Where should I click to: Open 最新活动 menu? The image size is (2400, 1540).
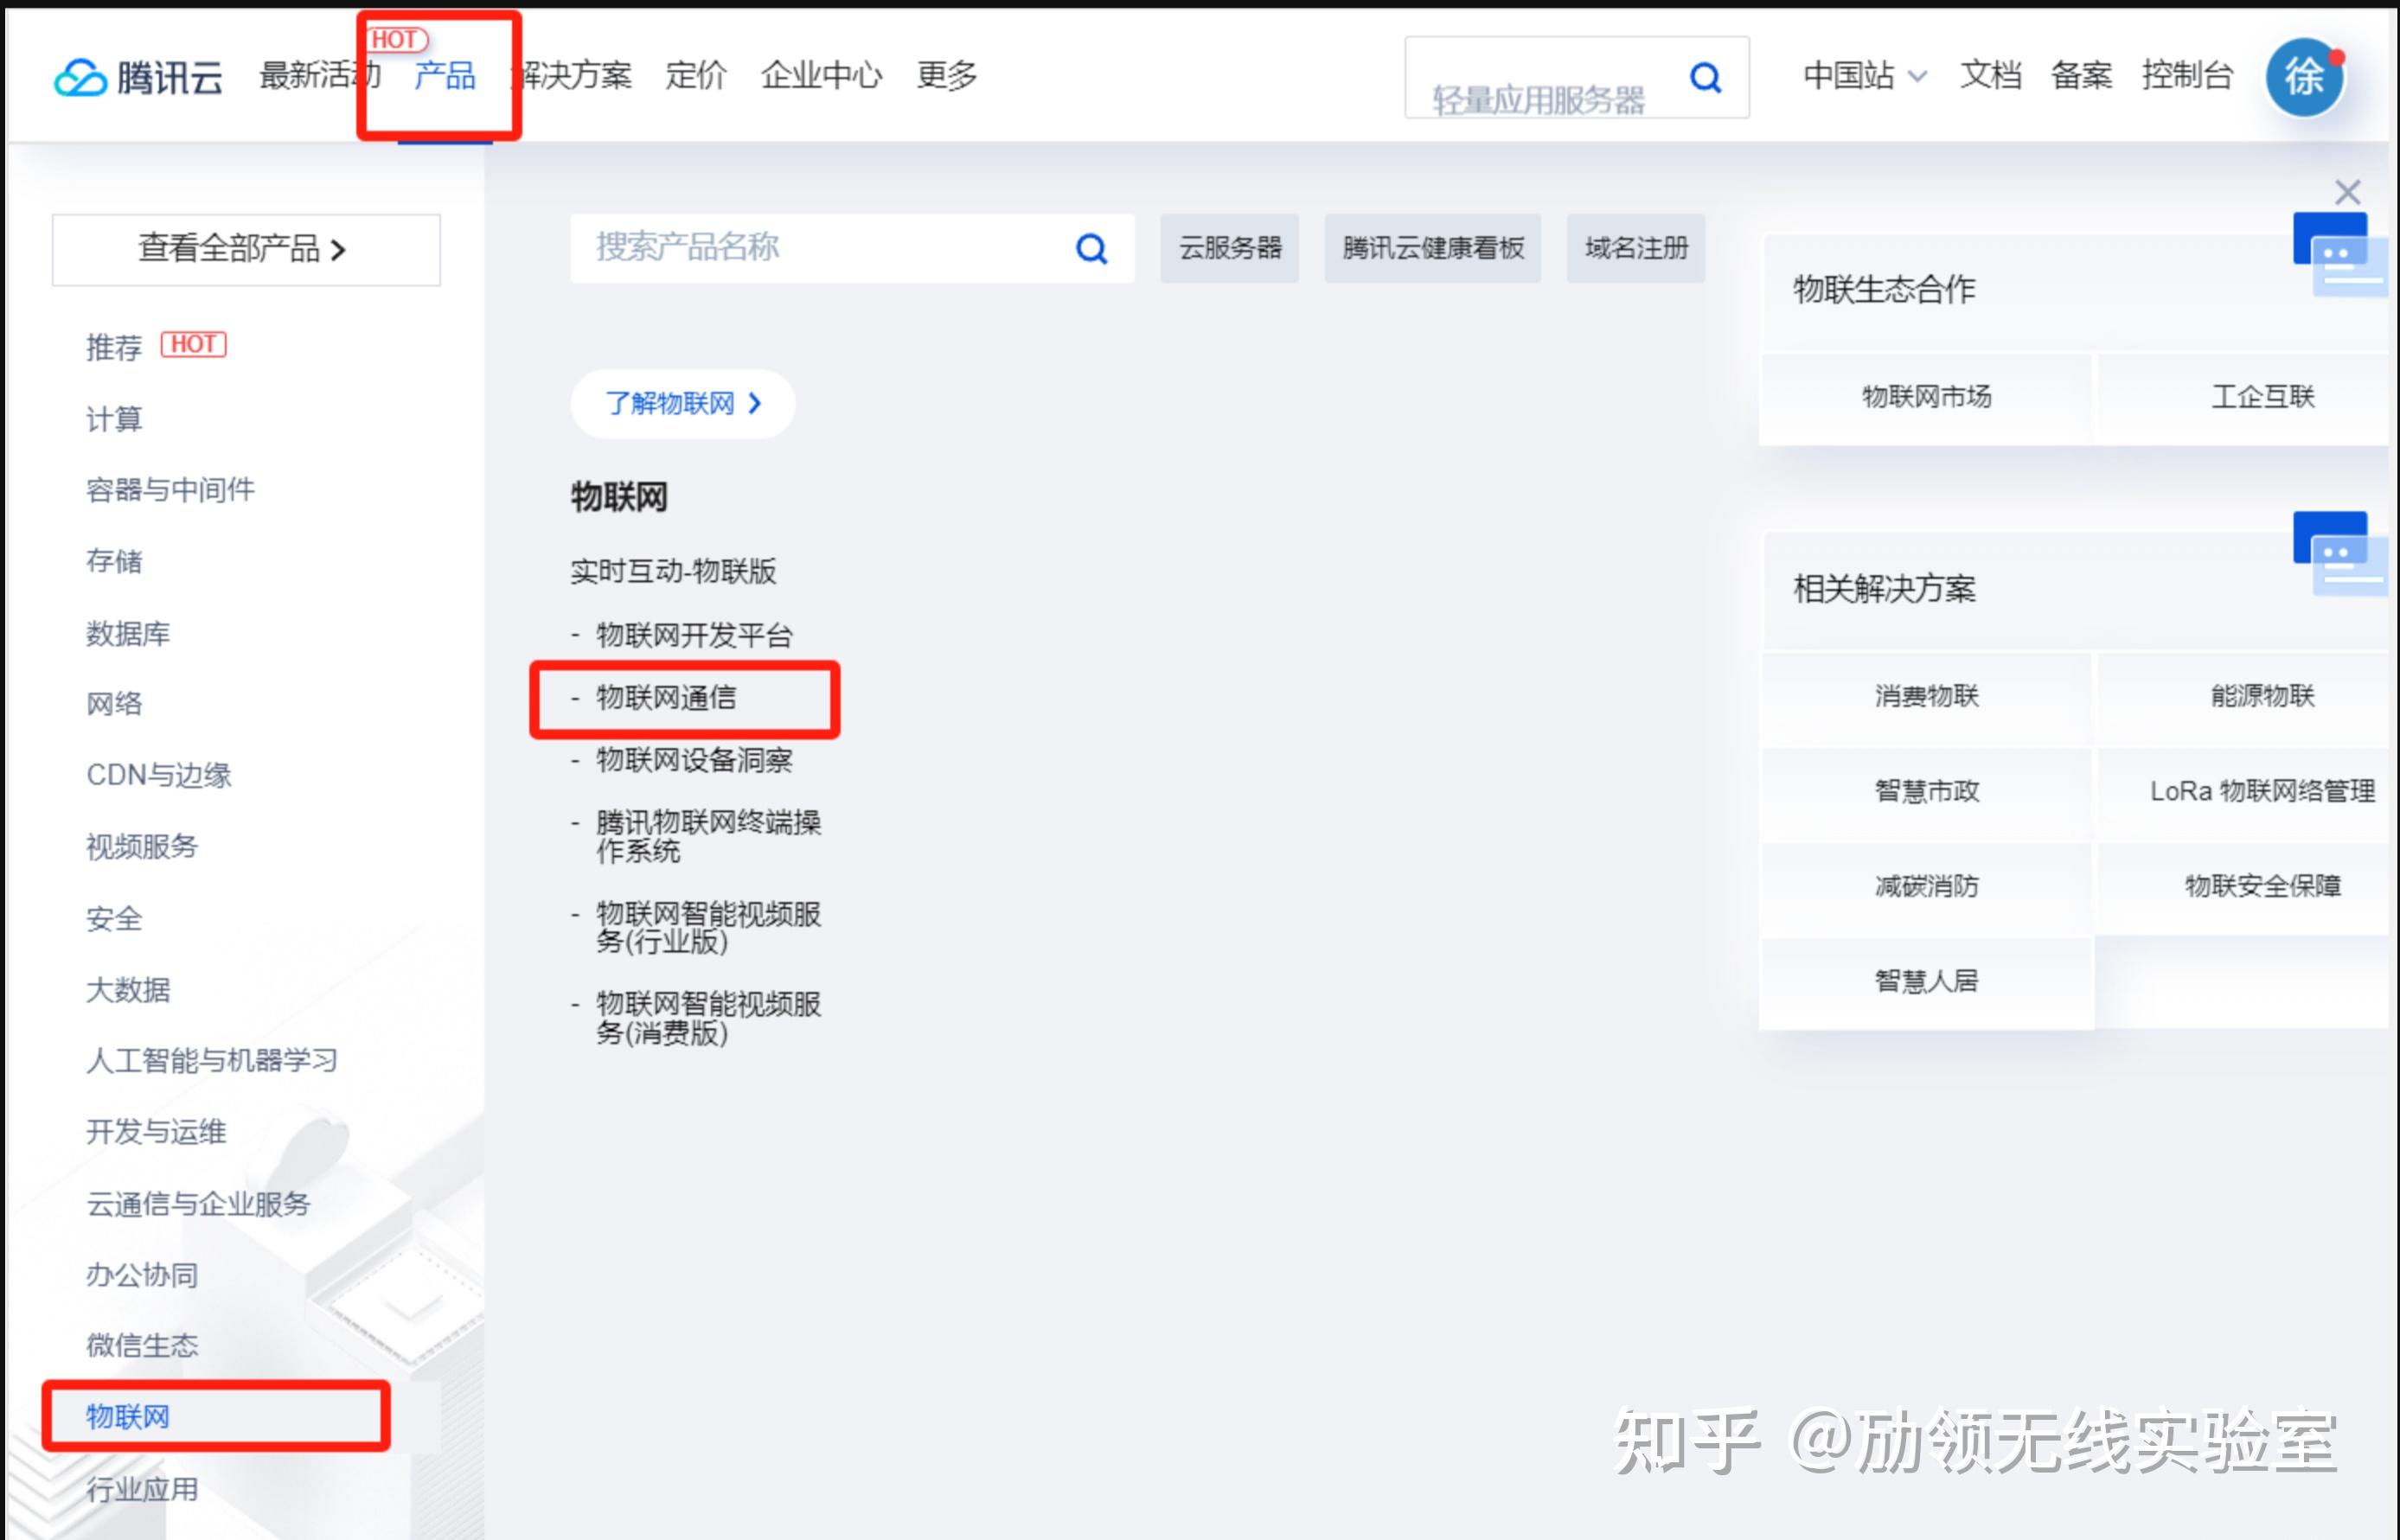pyautogui.click(x=319, y=75)
